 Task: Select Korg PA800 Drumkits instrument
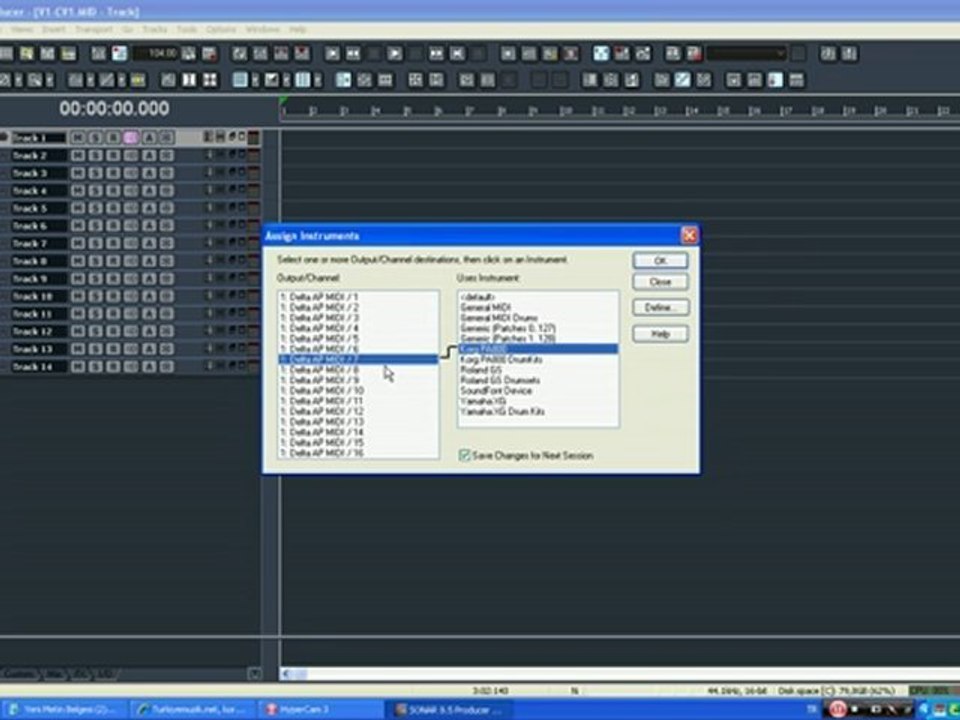pos(538,359)
